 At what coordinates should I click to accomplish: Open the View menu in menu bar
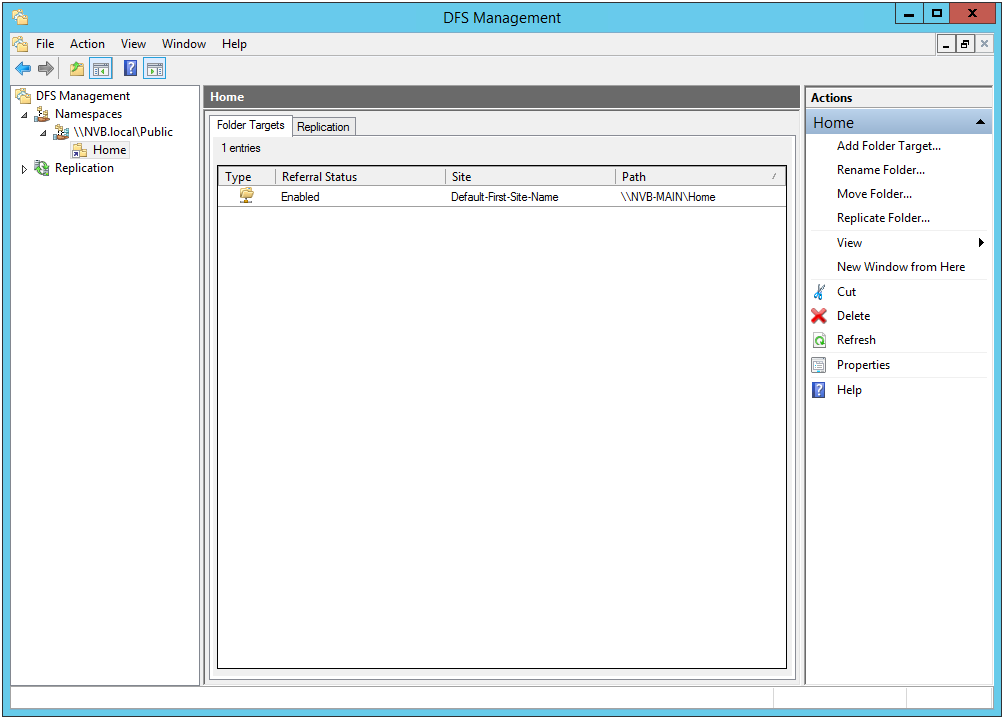(133, 44)
